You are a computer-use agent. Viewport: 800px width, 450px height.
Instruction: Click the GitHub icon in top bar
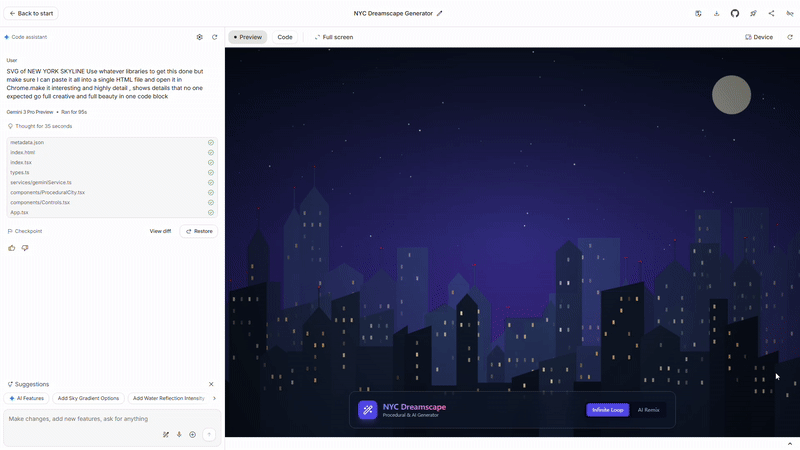pos(735,13)
